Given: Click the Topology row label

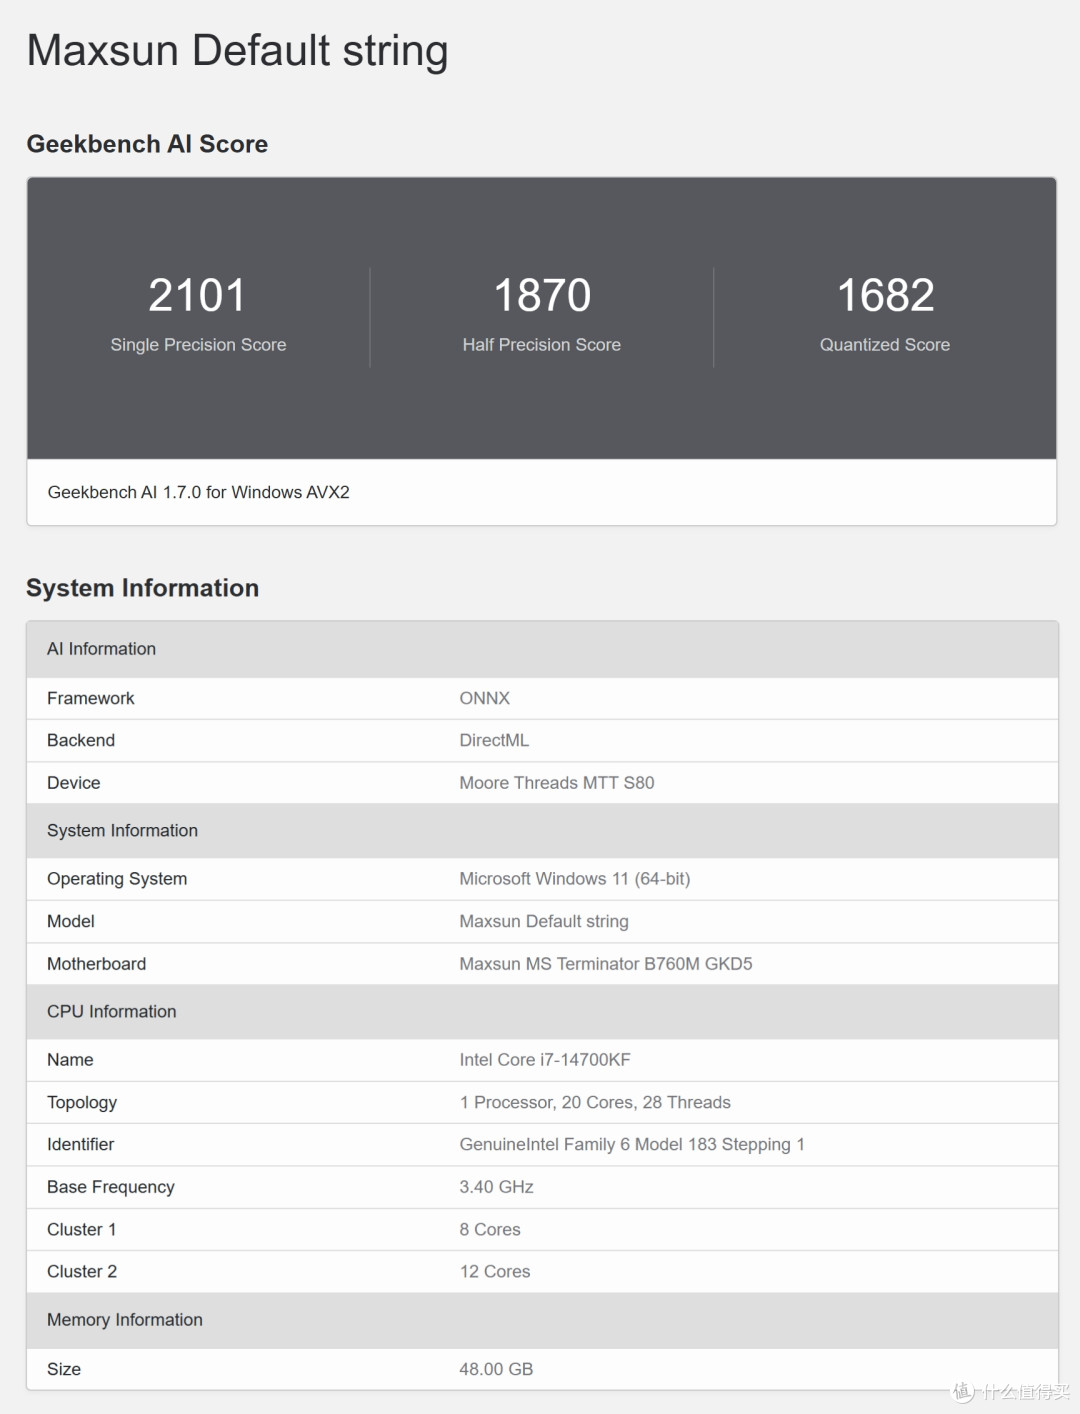Looking at the screenshot, I should [82, 1102].
